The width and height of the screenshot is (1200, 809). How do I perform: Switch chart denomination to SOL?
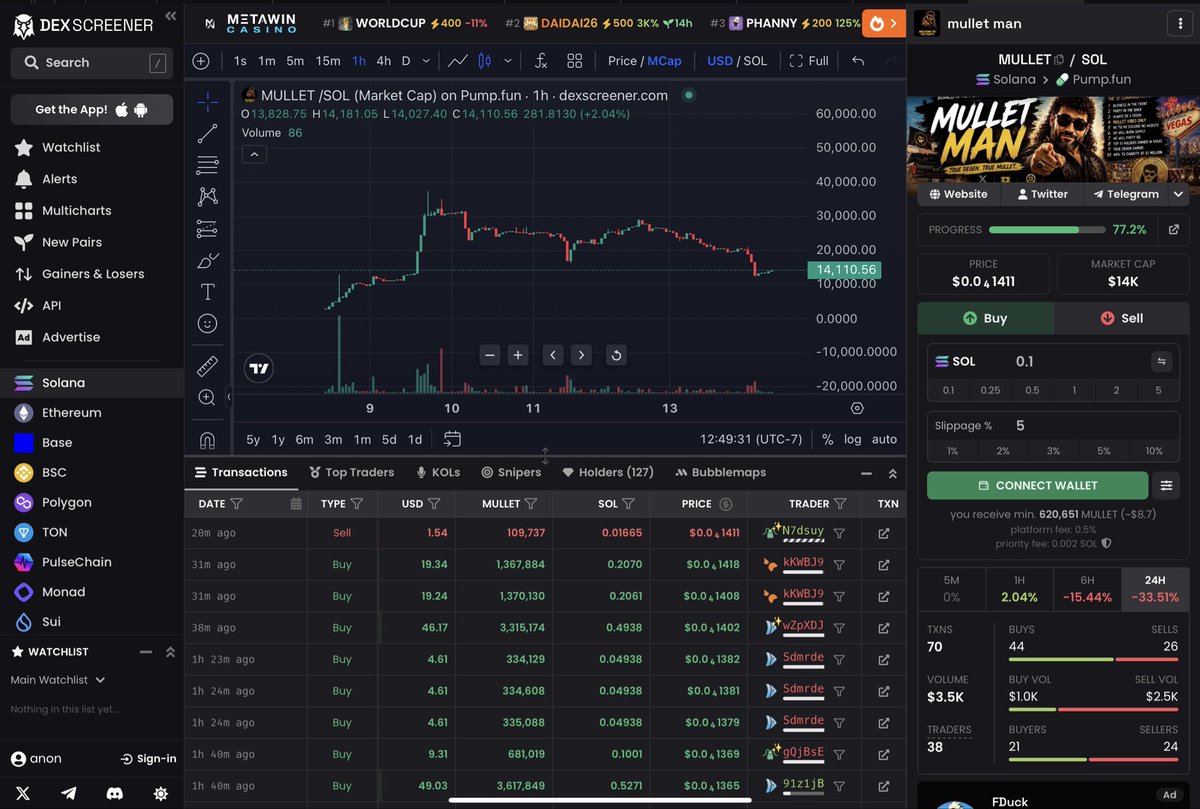(x=755, y=61)
